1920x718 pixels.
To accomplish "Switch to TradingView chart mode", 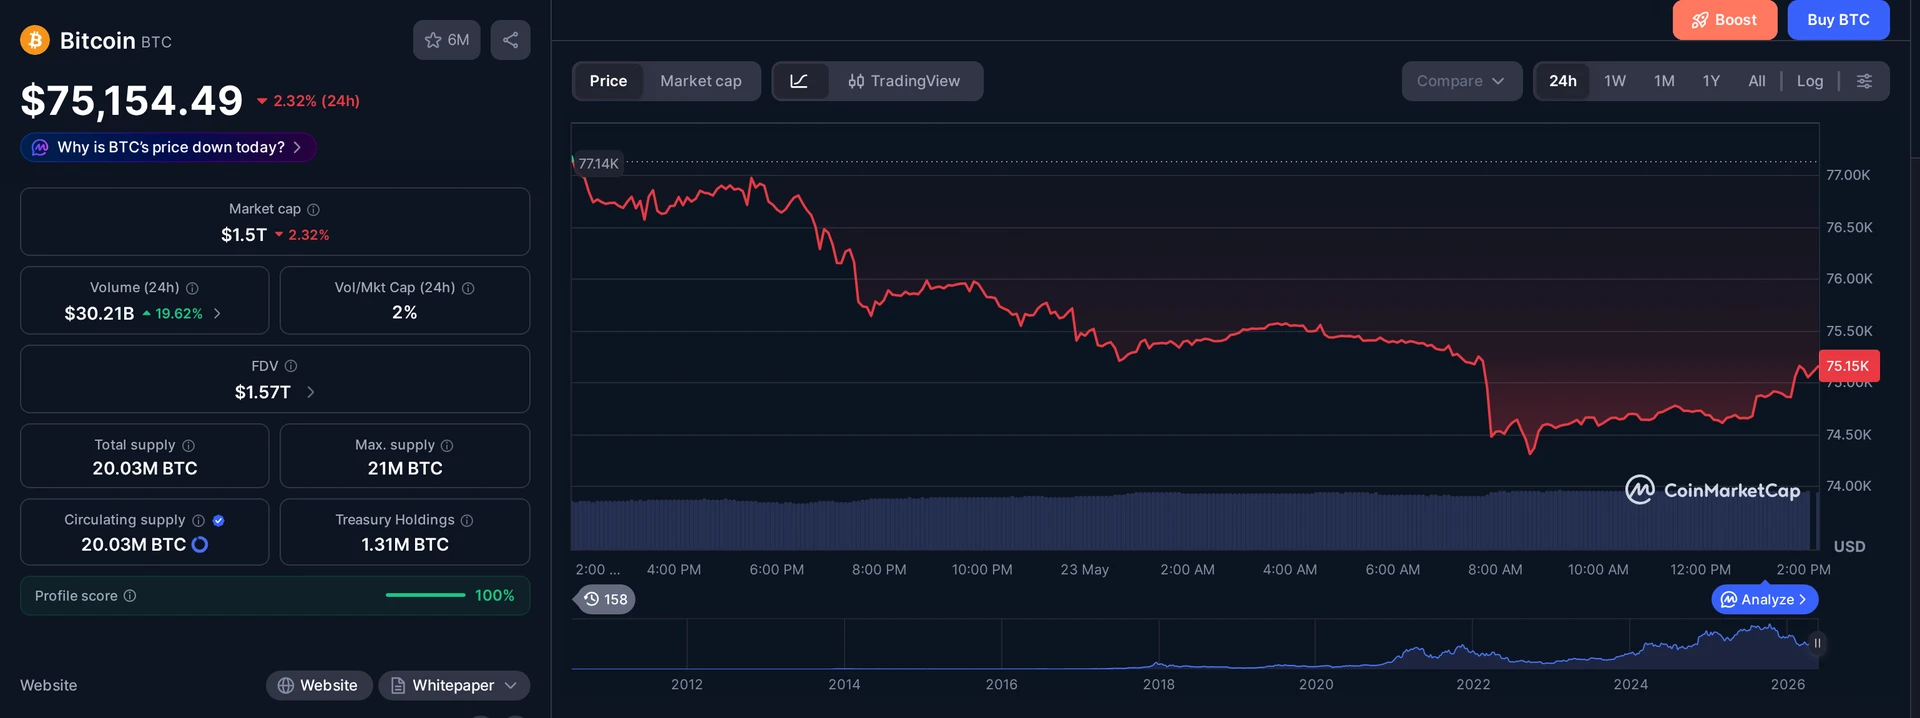I will [x=904, y=81].
